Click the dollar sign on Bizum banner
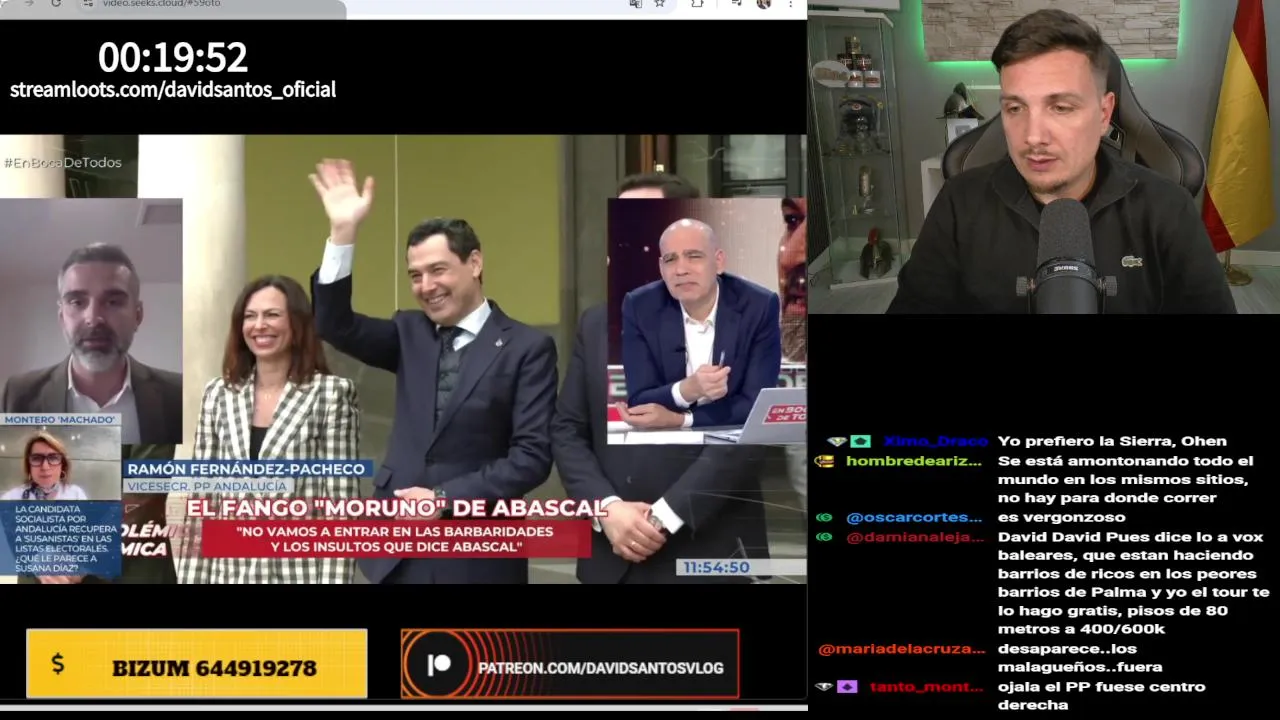1280x720 pixels. (58, 664)
